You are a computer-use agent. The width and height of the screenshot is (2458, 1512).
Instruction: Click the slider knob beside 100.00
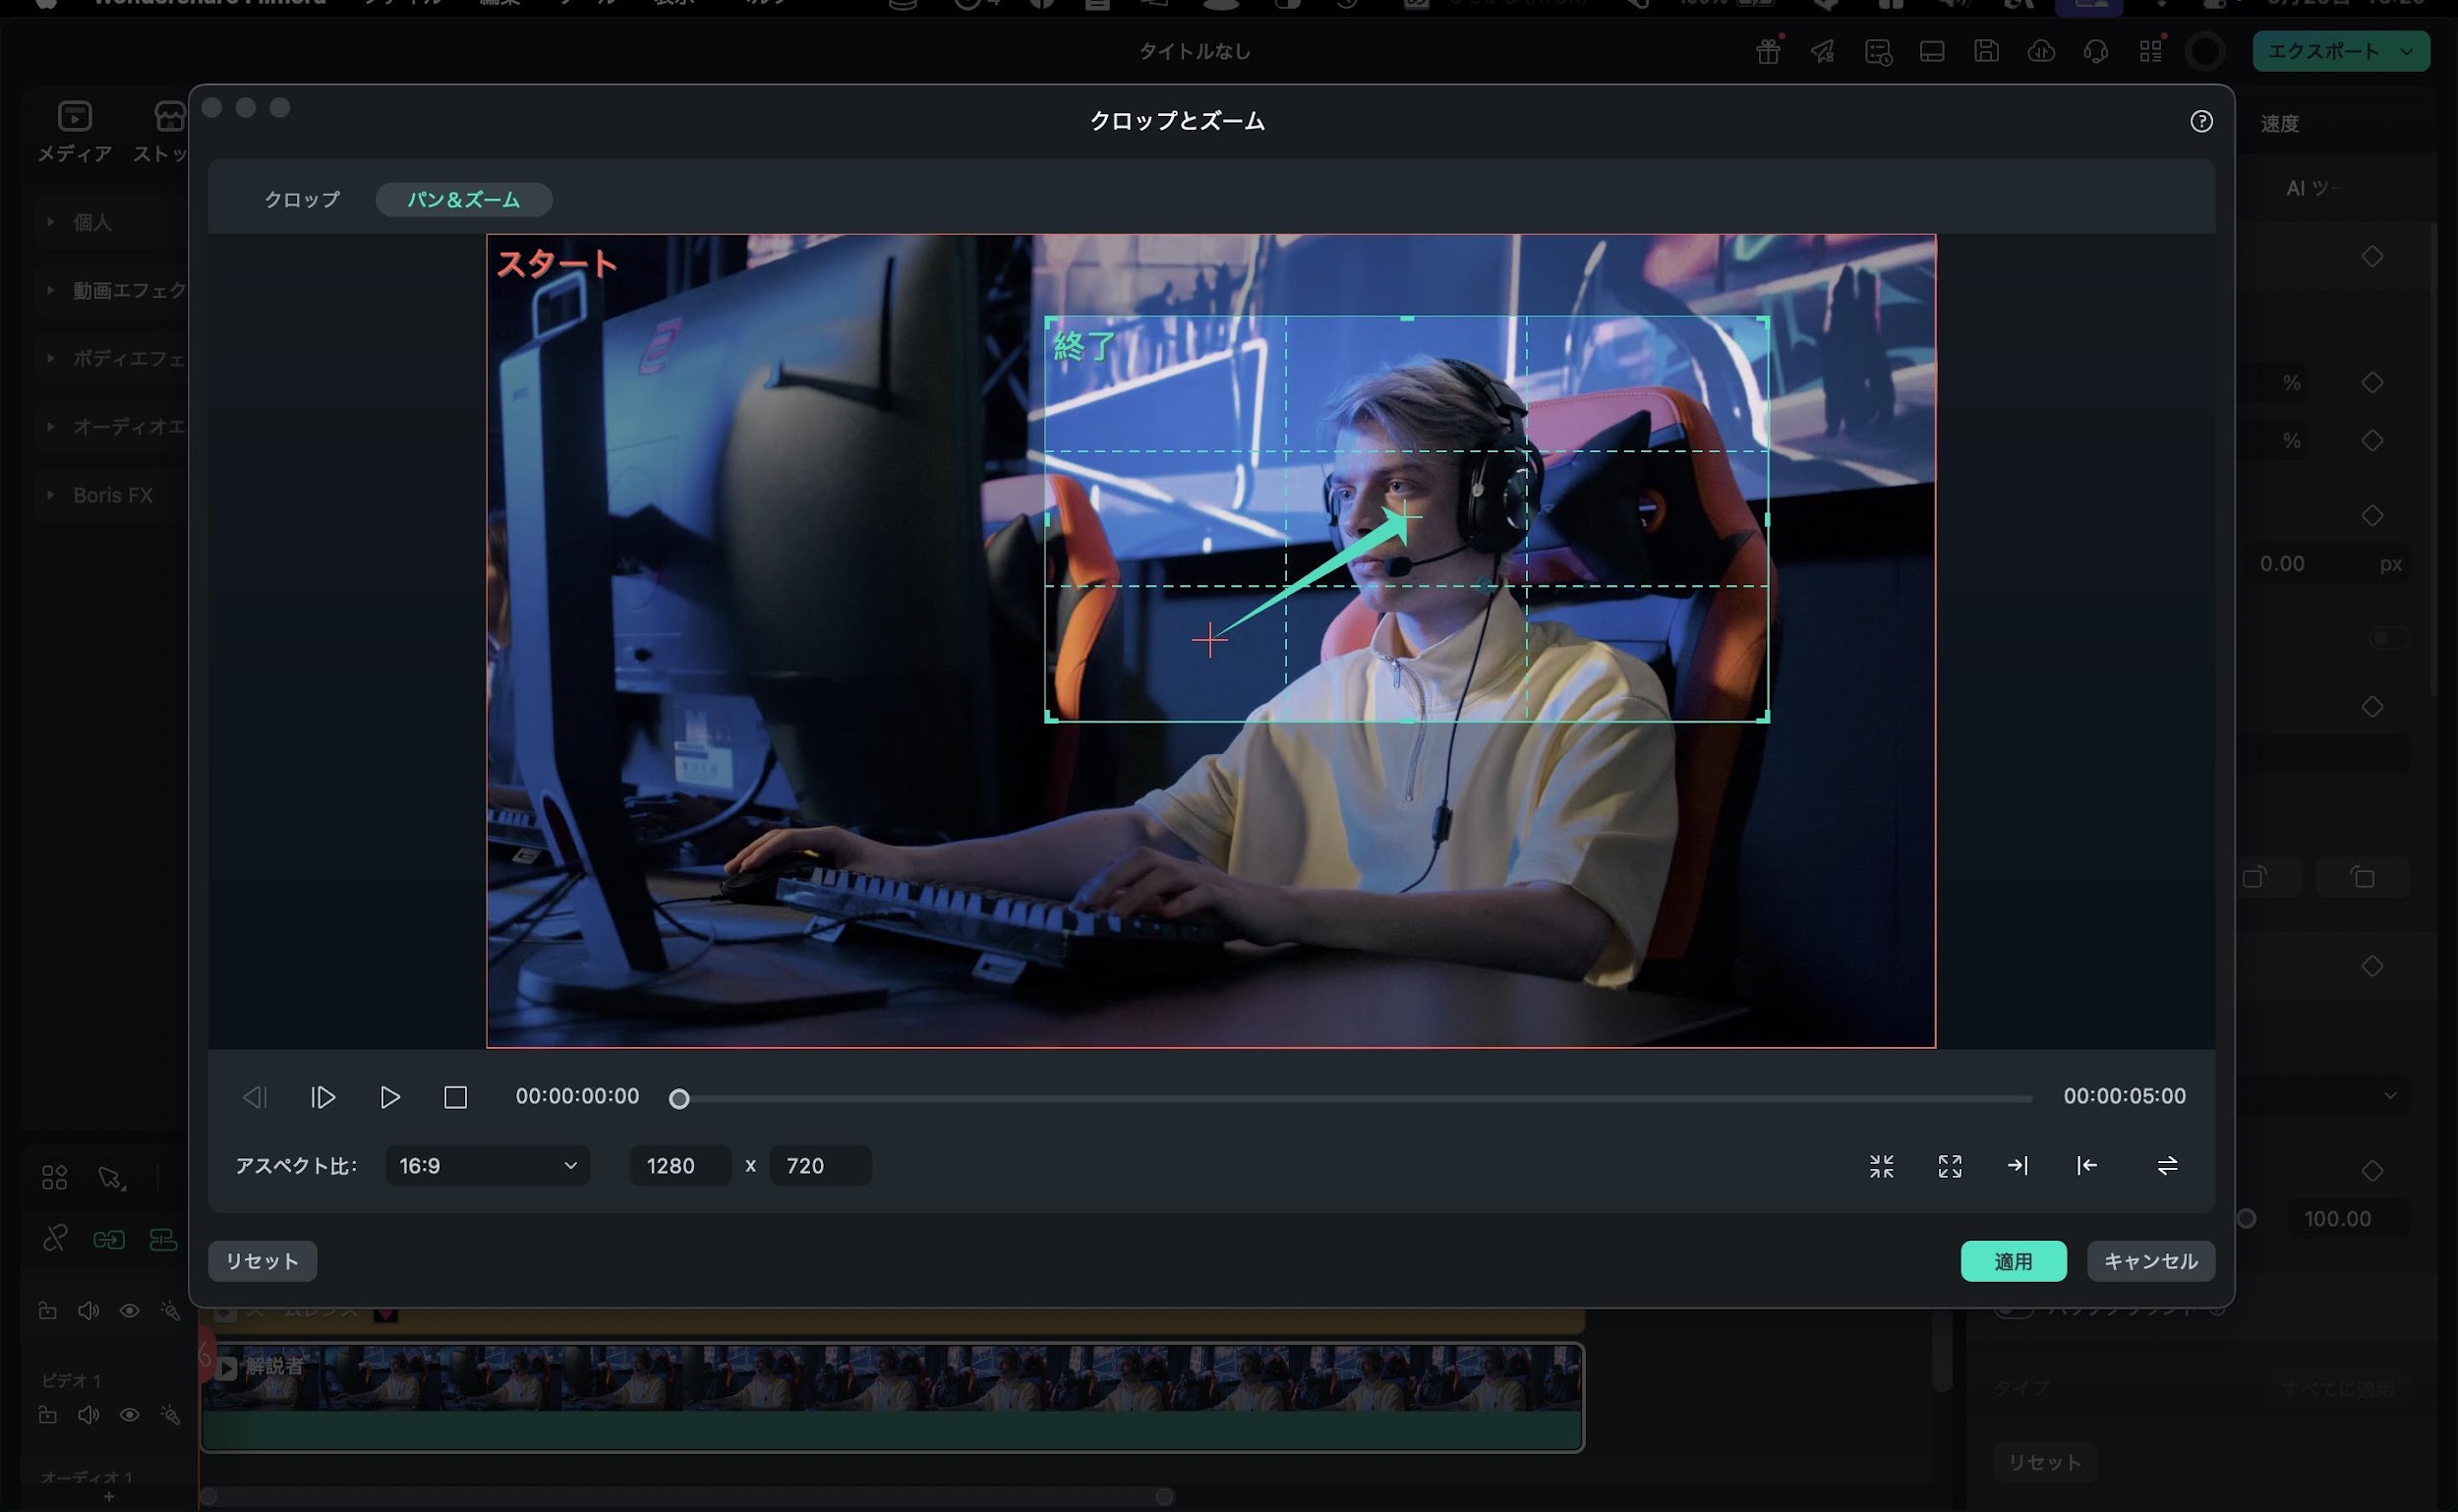coord(2246,1219)
